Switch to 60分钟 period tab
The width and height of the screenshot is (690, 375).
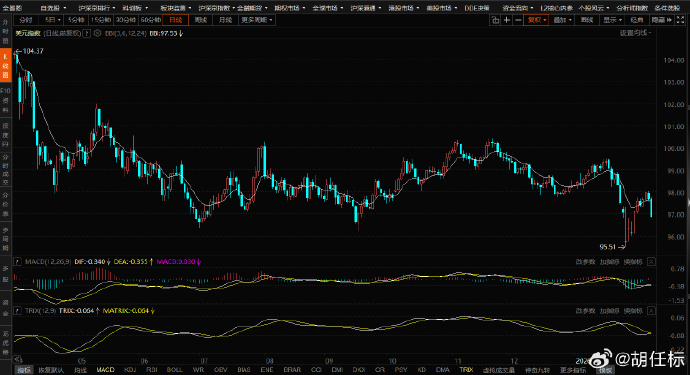pos(150,20)
